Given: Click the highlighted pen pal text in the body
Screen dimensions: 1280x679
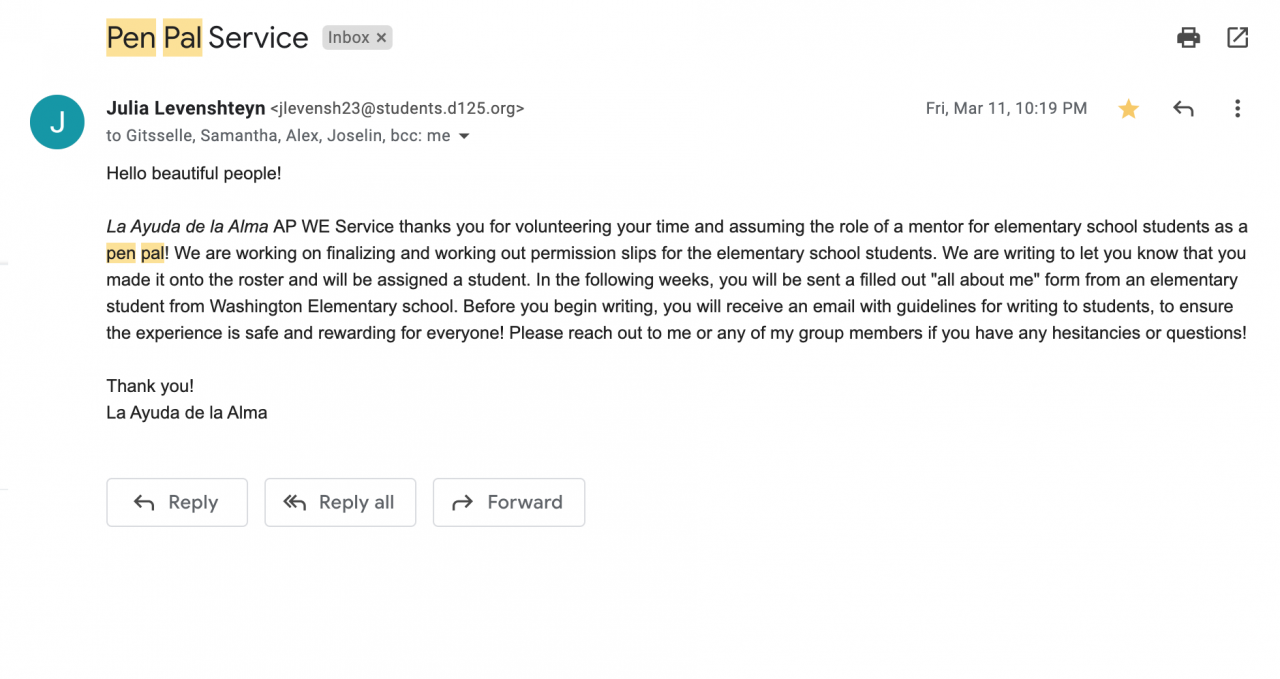Looking at the screenshot, I should [x=135, y=253].
